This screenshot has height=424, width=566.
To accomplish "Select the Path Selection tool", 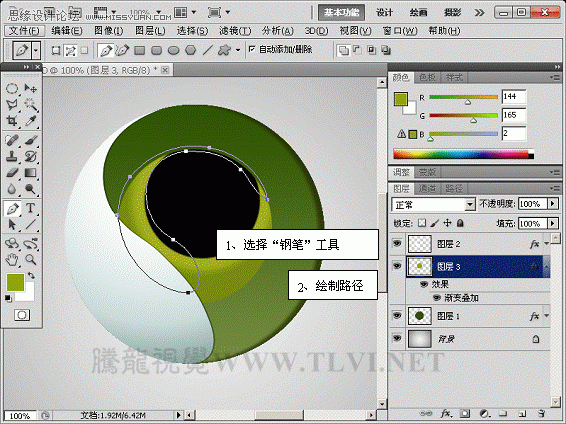I will point(12,224).
